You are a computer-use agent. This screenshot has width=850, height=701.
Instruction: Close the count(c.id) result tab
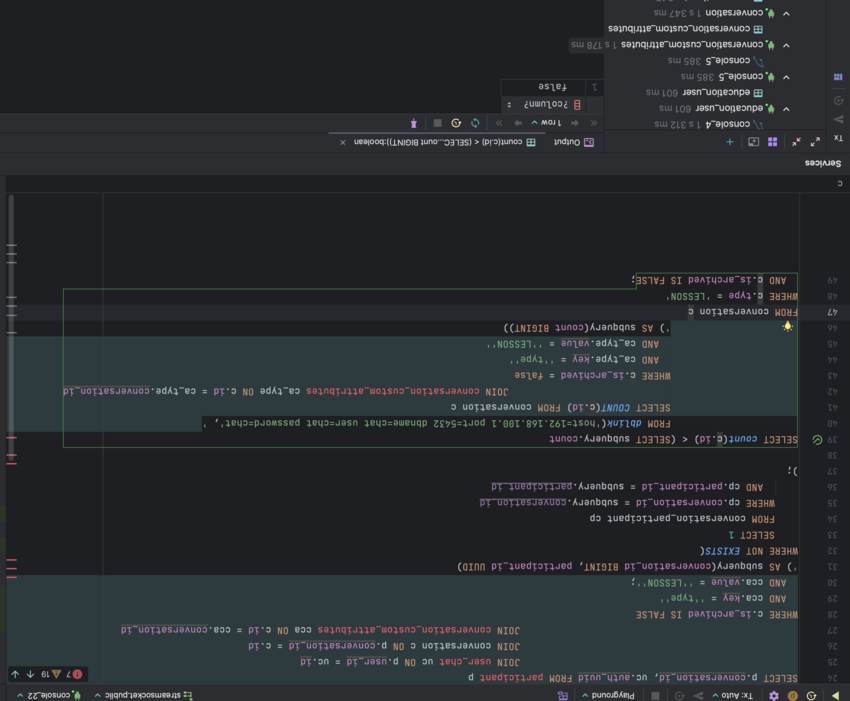coord(343,143)
